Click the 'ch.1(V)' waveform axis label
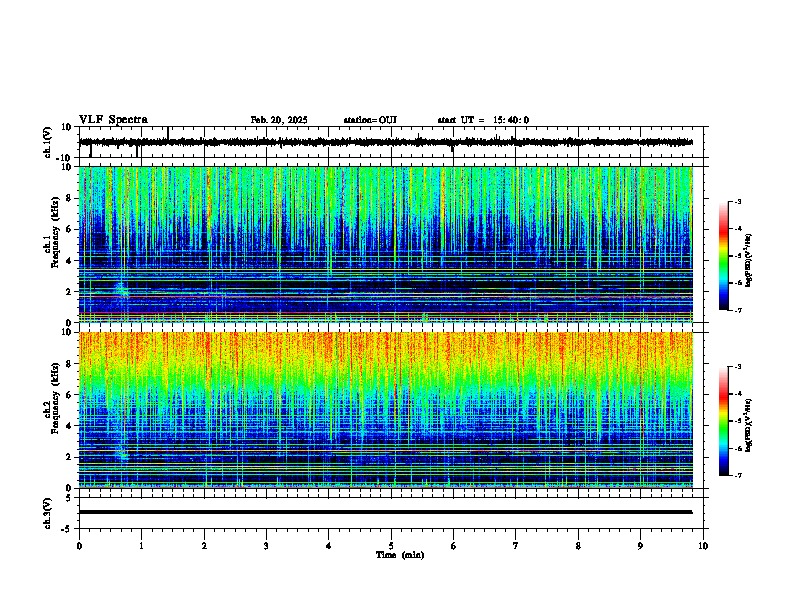The height and width of the screenshot is (612, 792). click(x=48, y=142)
